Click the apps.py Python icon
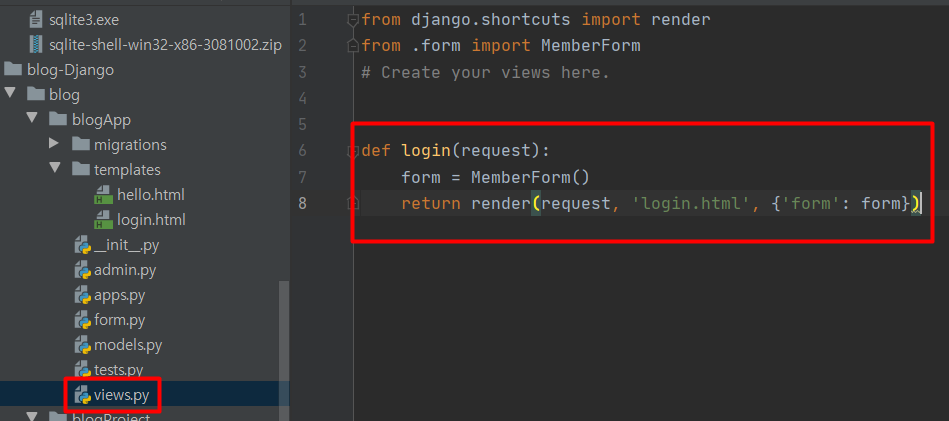The image size is (949, 421). pyautogui.click(x=82, y=295)
